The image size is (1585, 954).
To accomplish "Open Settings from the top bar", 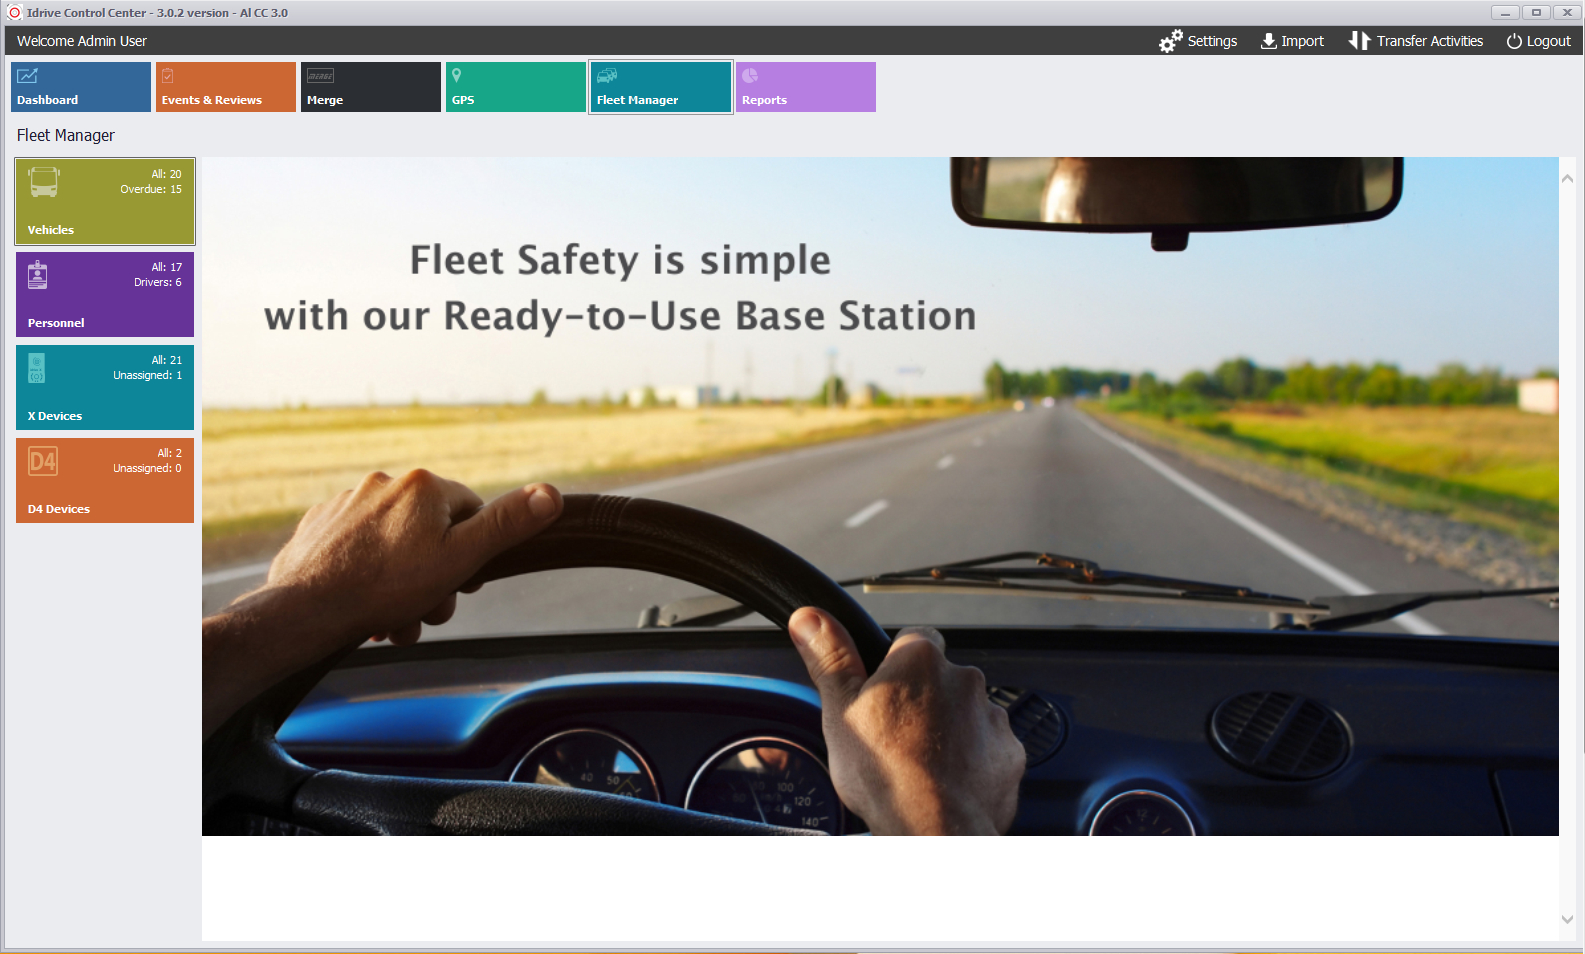I will pos(1198,41).
